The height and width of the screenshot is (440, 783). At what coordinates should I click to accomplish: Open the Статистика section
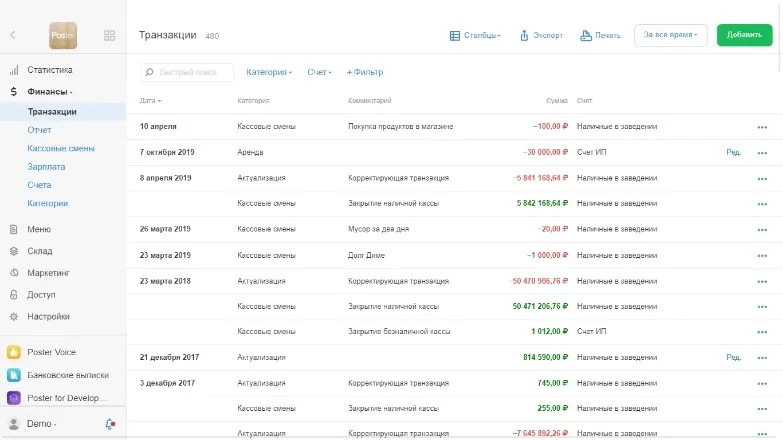click(x=50, y=70)
